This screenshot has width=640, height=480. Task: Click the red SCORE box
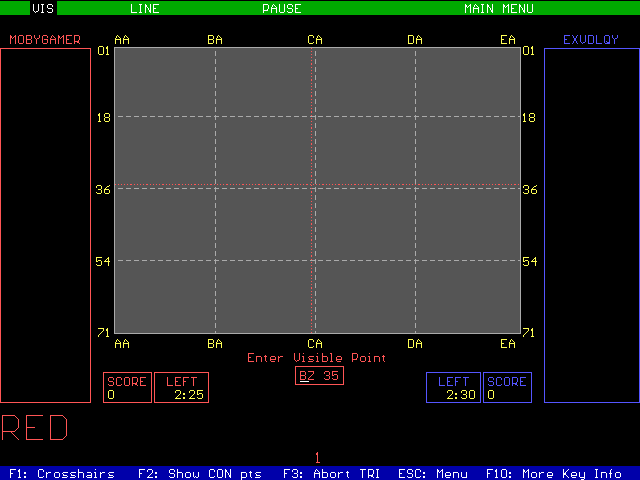click(x=127, y=387)
